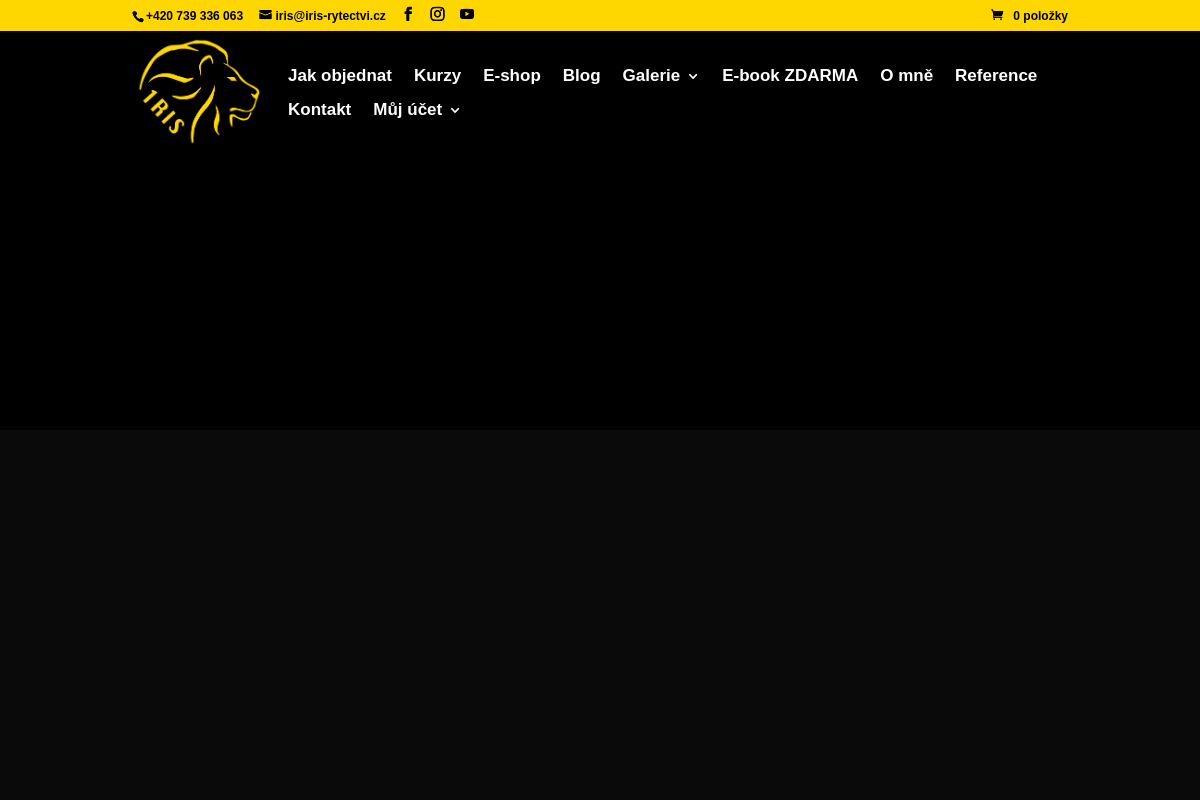This screenshot has height=800, width=1200.
Task: Expand the Můj účet dropdown chevron
Action: point(455,111)
